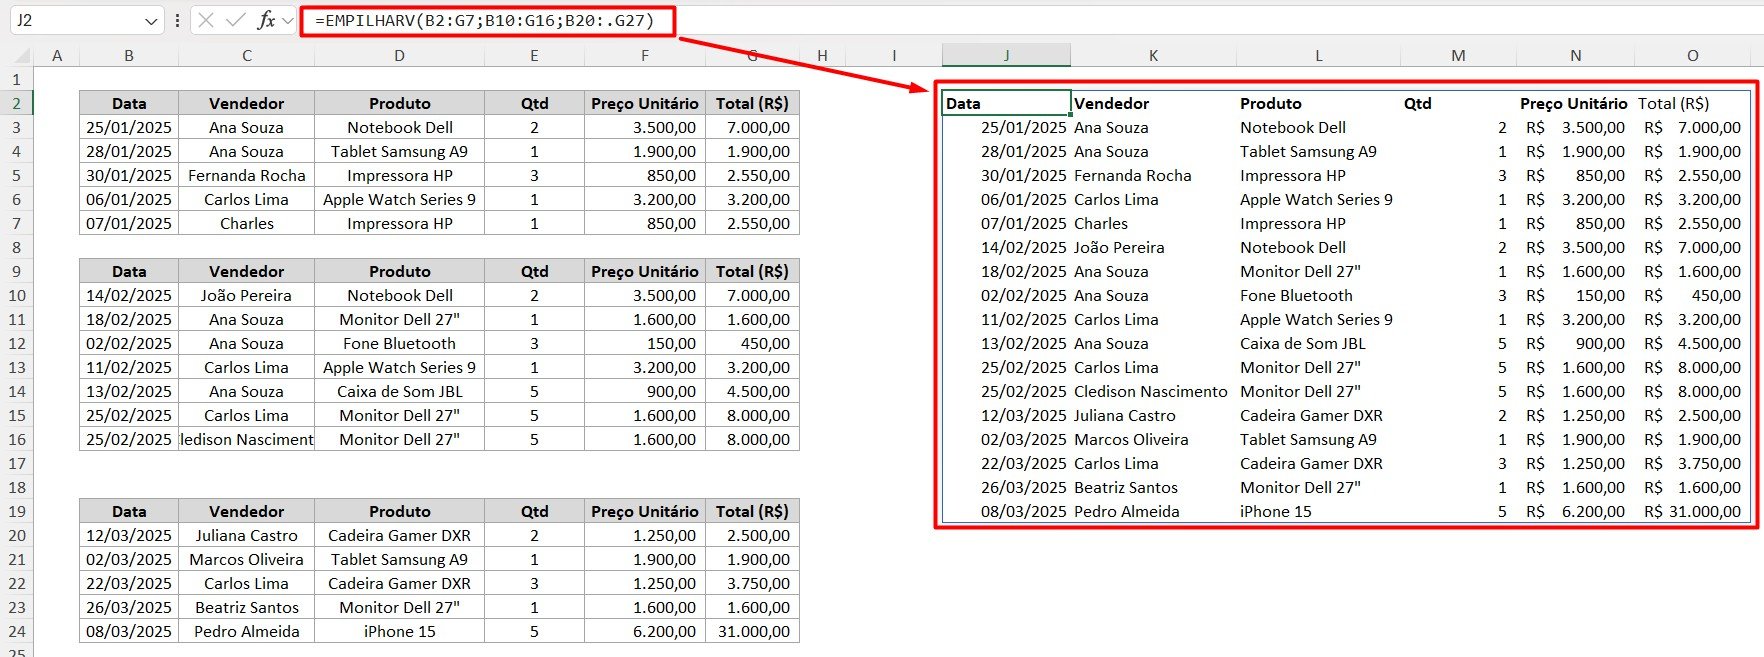The height and width of the screenshot is (657, 1764).
Task: Click 'Fone Bluetooth' in column D
Action: tap(399, 343)
